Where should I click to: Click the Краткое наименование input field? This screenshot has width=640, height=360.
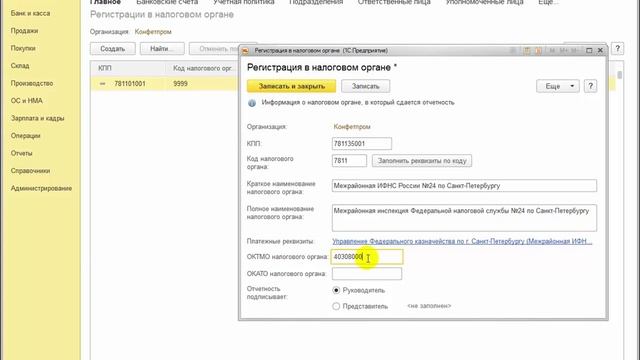pyautogui.click(x=464, y=186)
